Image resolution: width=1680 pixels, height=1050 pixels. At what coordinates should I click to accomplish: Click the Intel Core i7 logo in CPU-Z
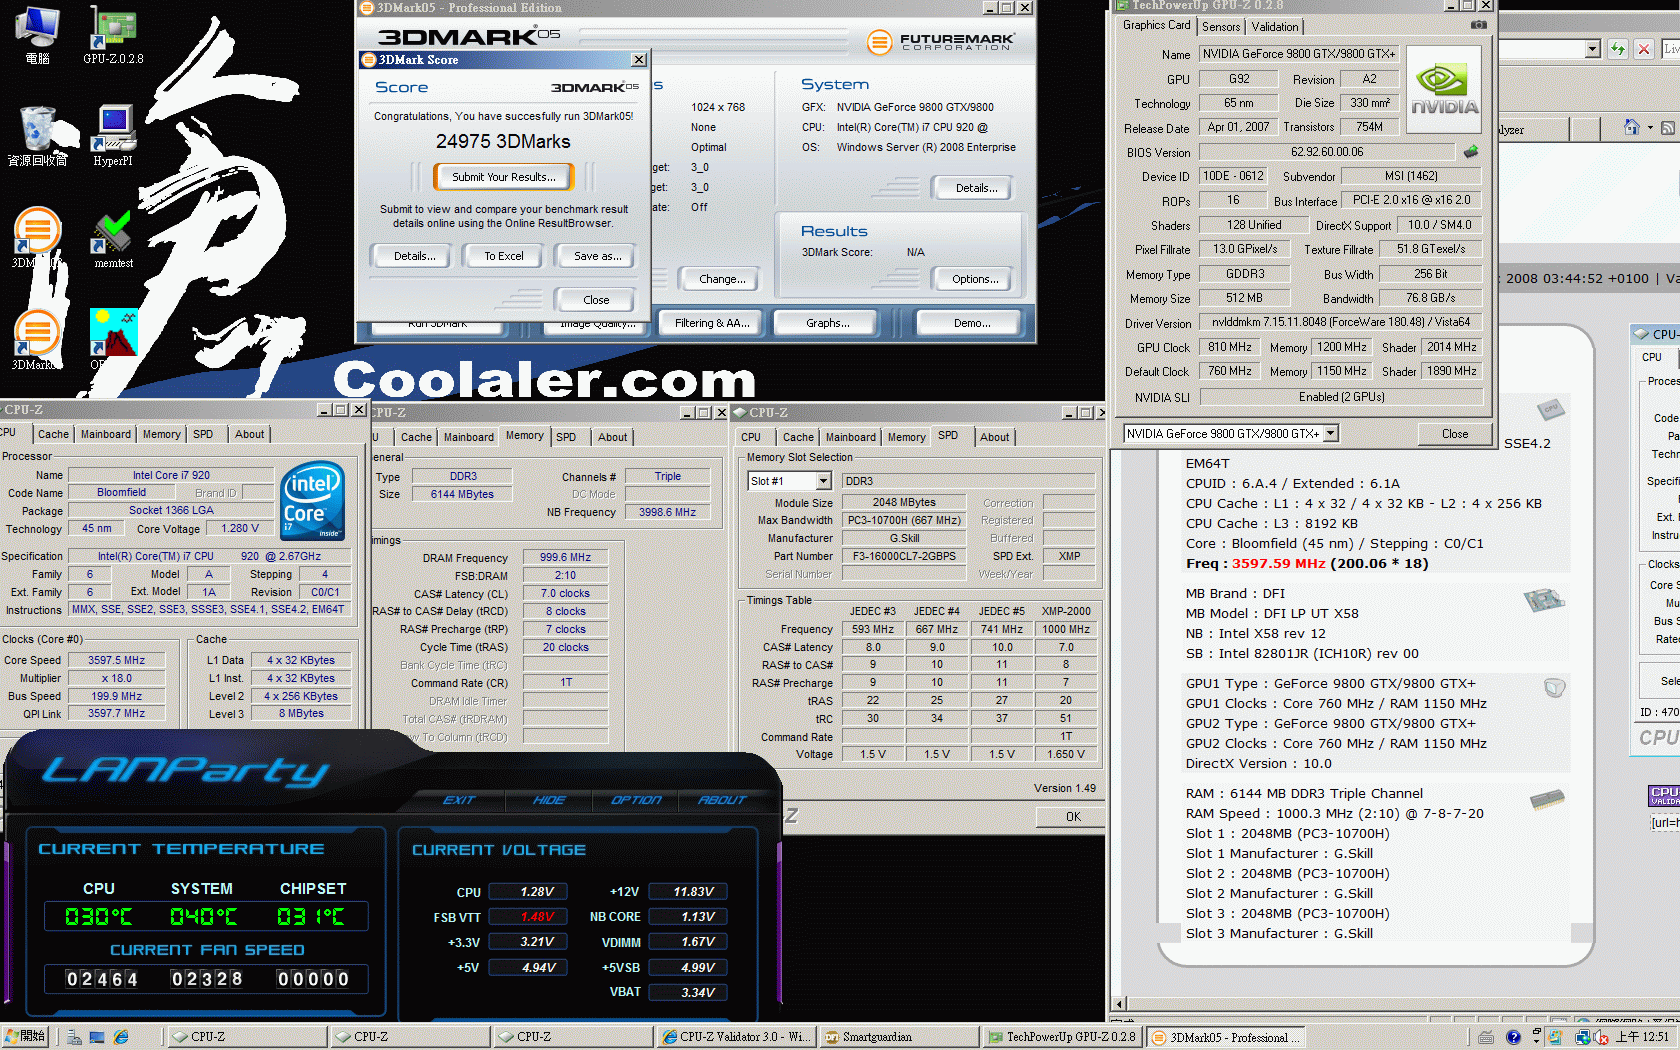click(313, 500)
